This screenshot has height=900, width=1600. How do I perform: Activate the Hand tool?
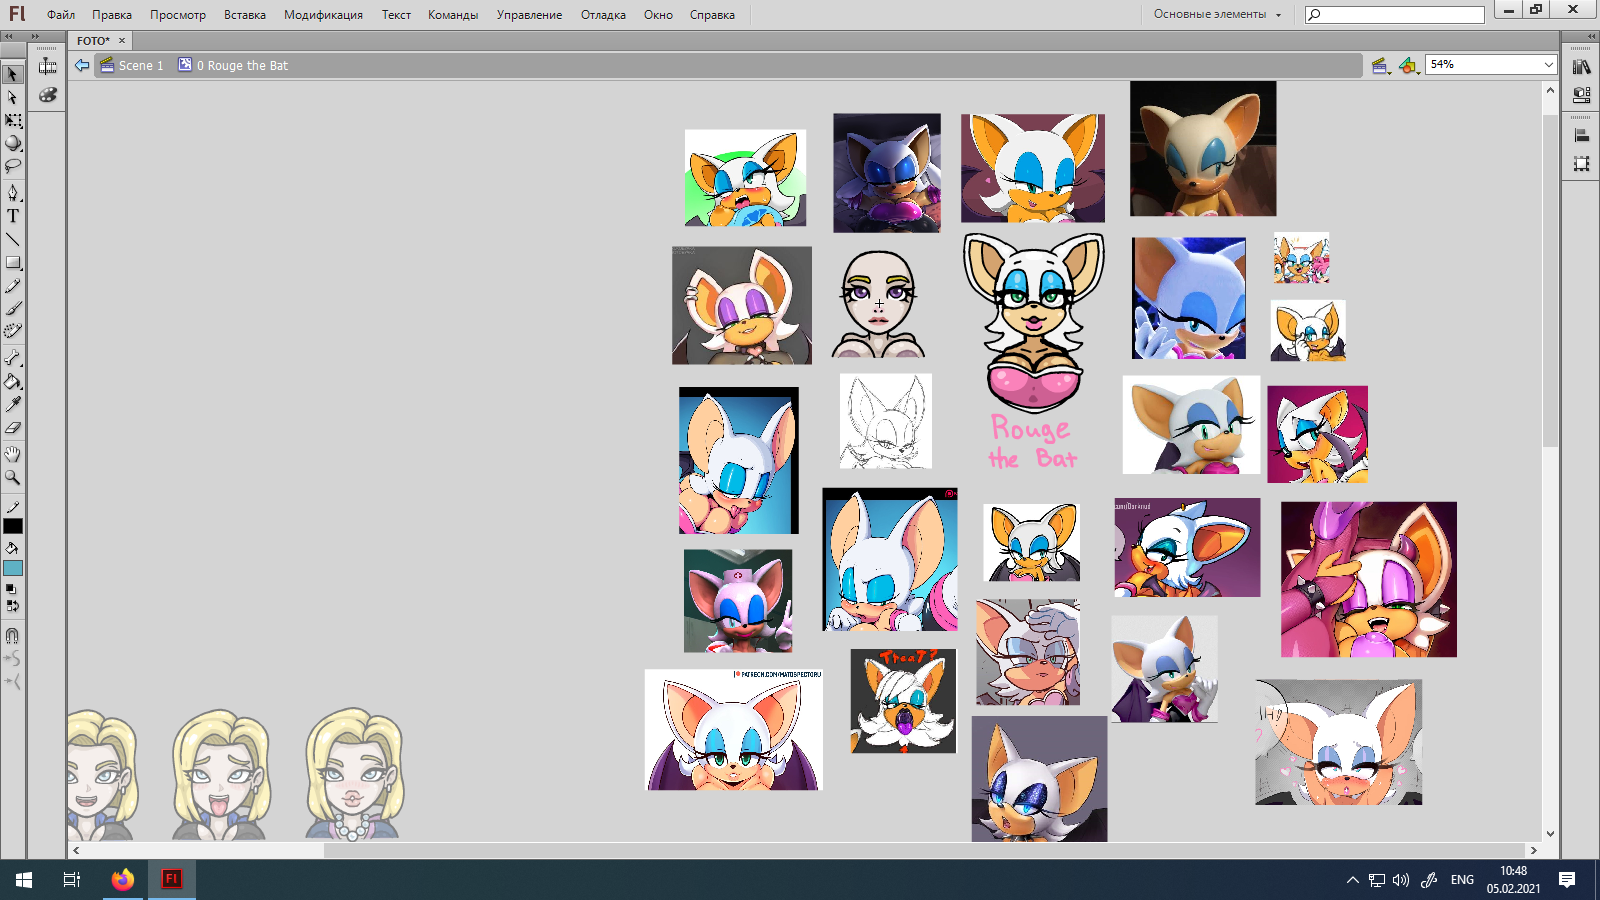(x=13, y=454)
